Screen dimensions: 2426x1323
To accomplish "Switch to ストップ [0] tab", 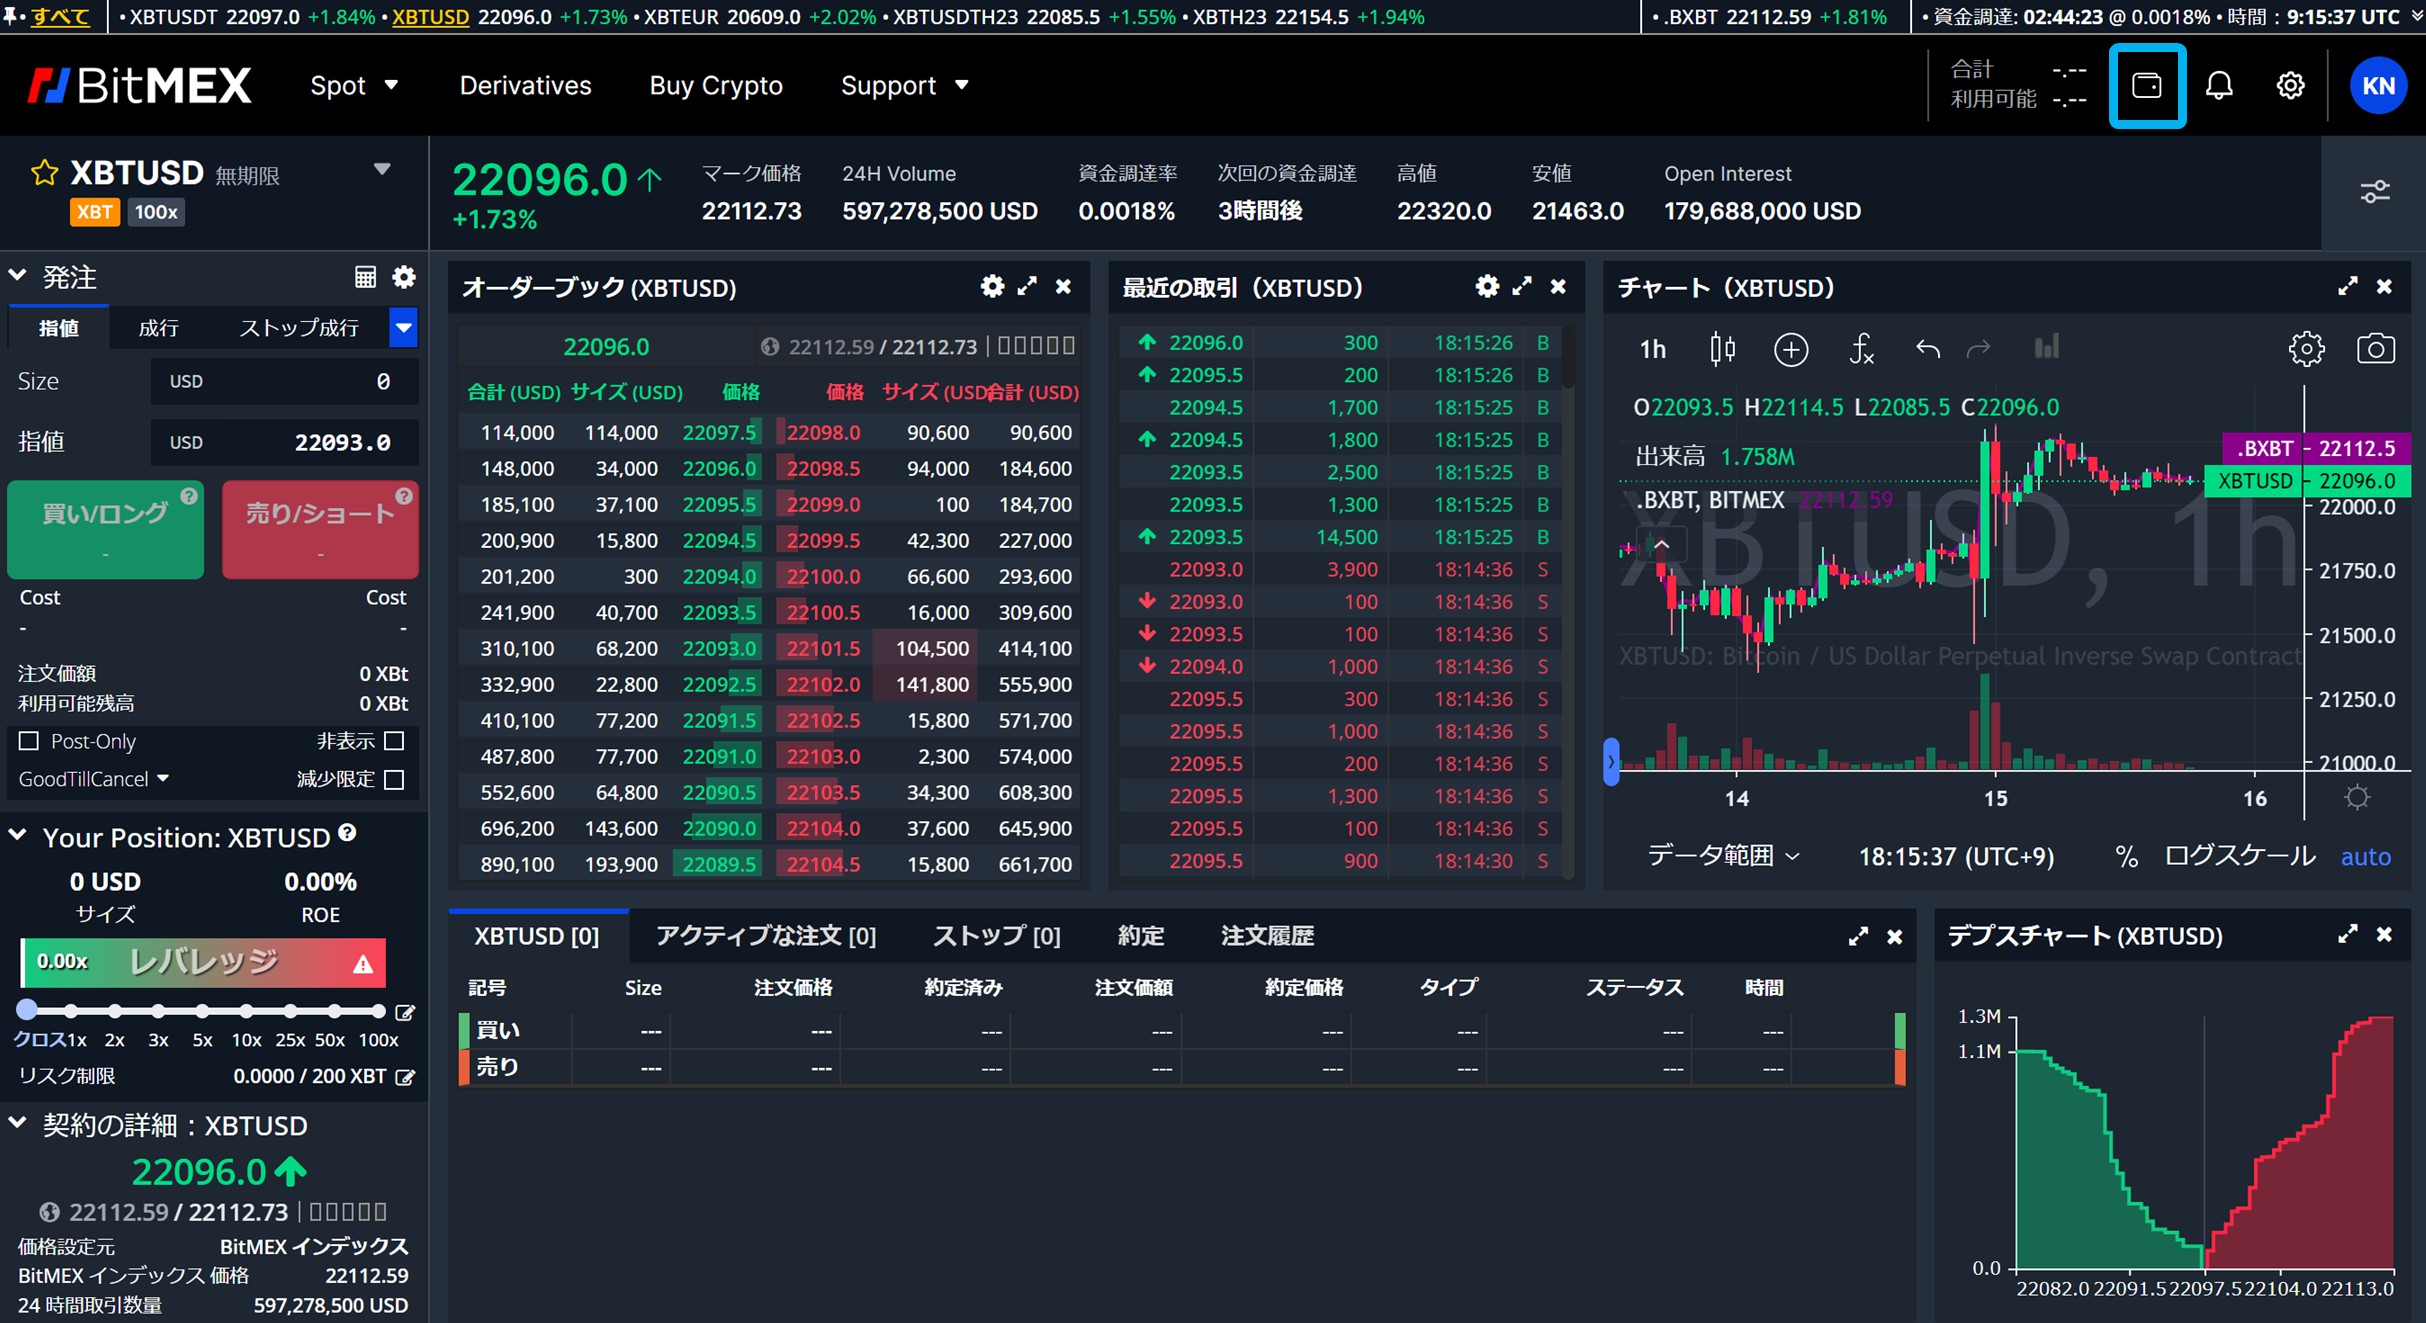I will (x=996, y=936).
